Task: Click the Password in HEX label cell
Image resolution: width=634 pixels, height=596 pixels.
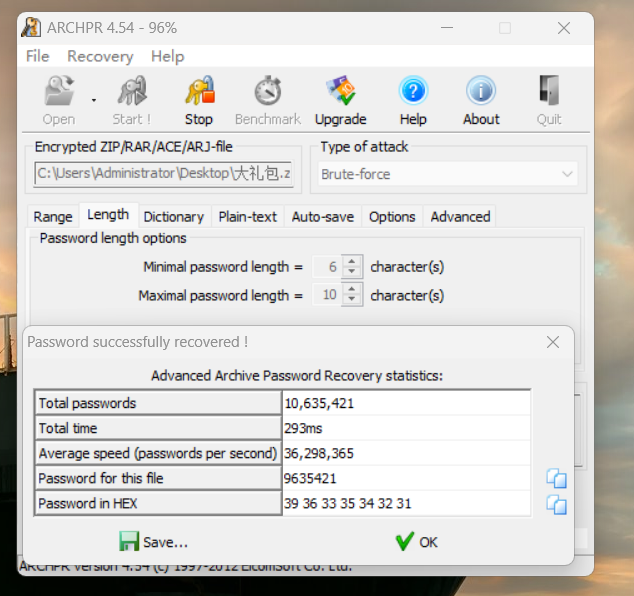Action: tap(158, 503)
